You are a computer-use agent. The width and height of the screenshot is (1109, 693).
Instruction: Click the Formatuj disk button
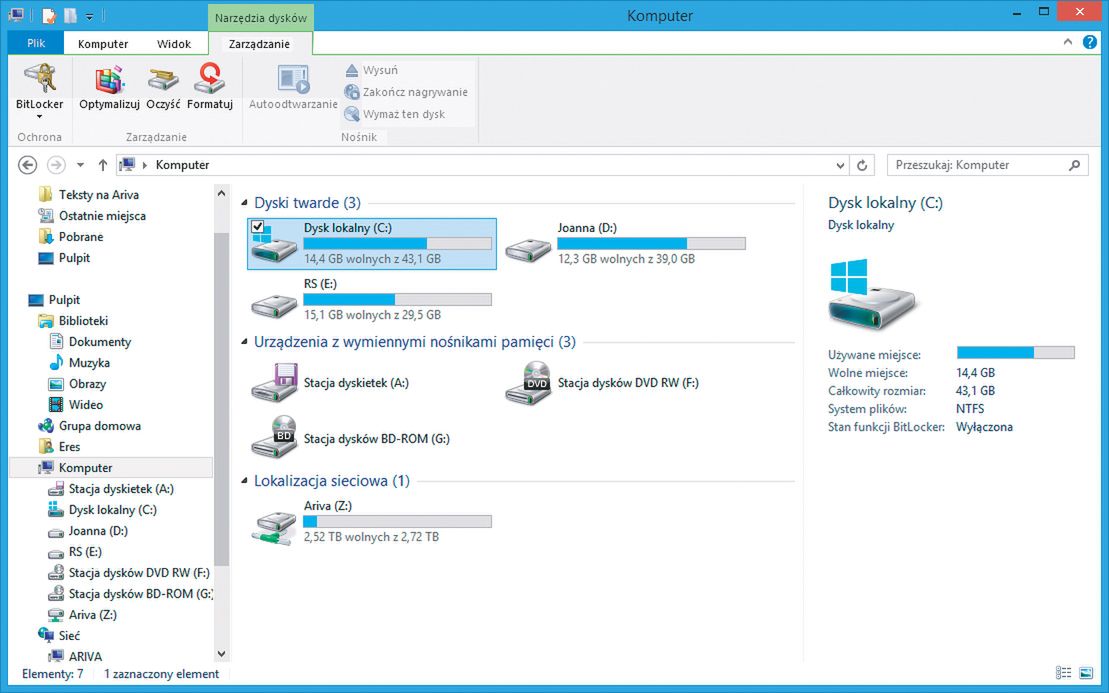click(210, 86)
